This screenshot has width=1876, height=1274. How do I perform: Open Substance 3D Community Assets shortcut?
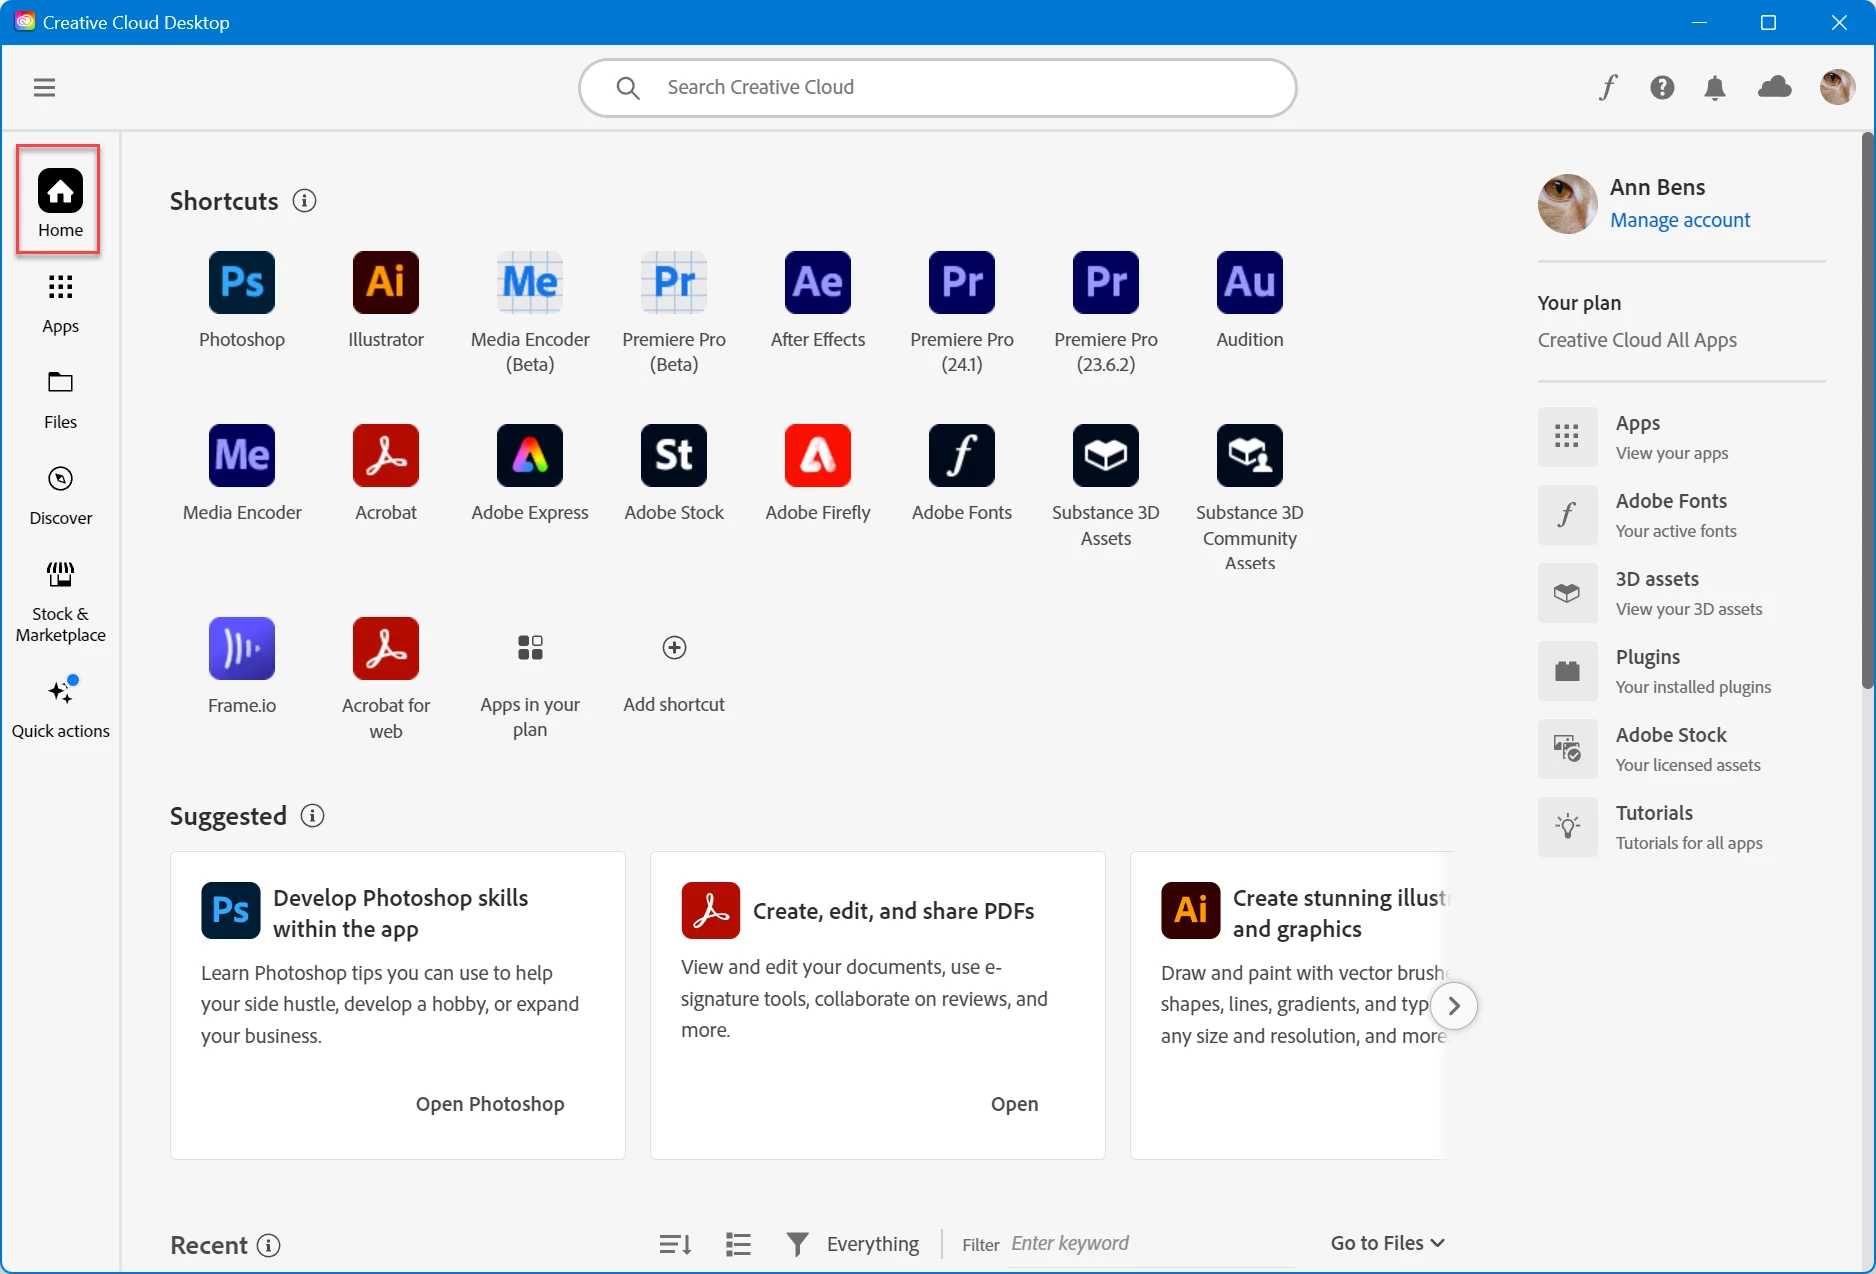coord(1250,456)
